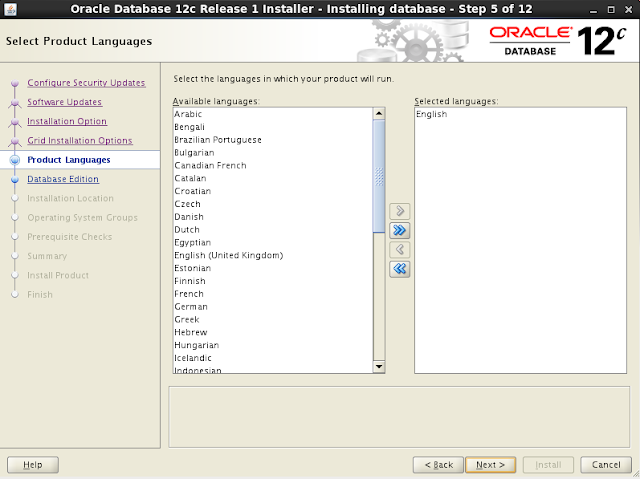
Task: Click the Help button
Action: [x=33, y=465]
